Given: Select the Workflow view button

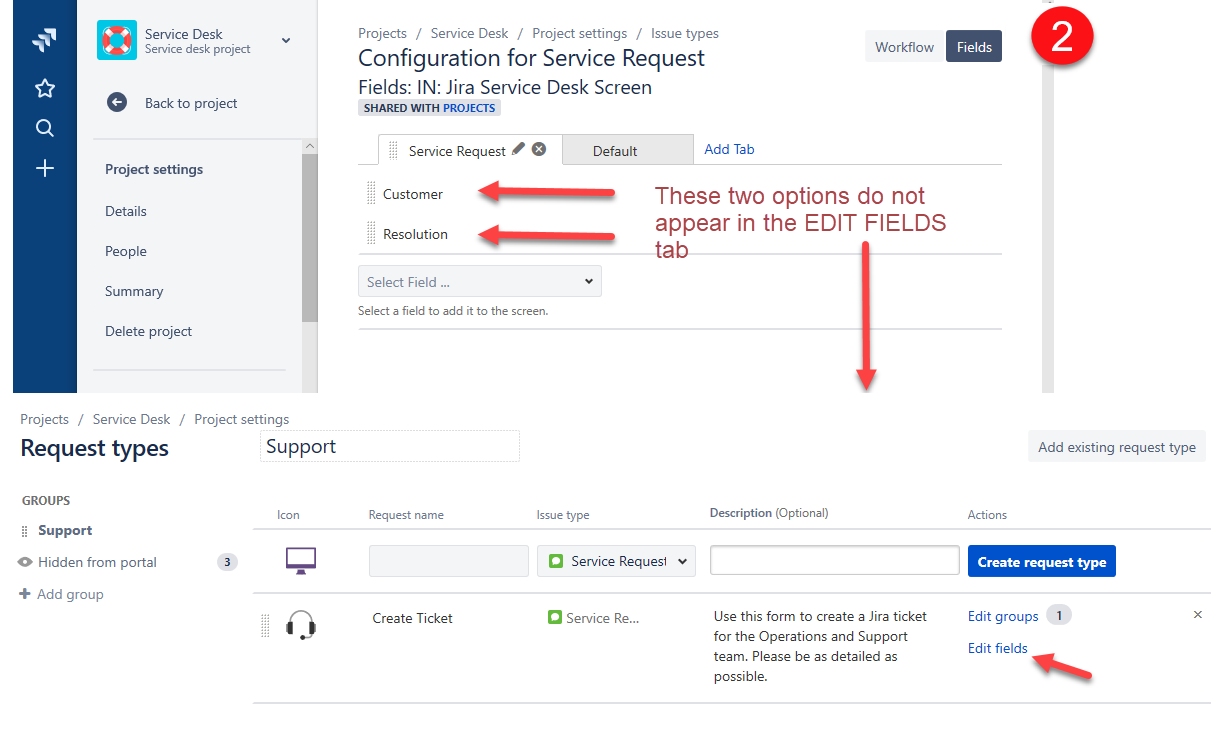Looking at the screenshot, I should click(904, 47).
